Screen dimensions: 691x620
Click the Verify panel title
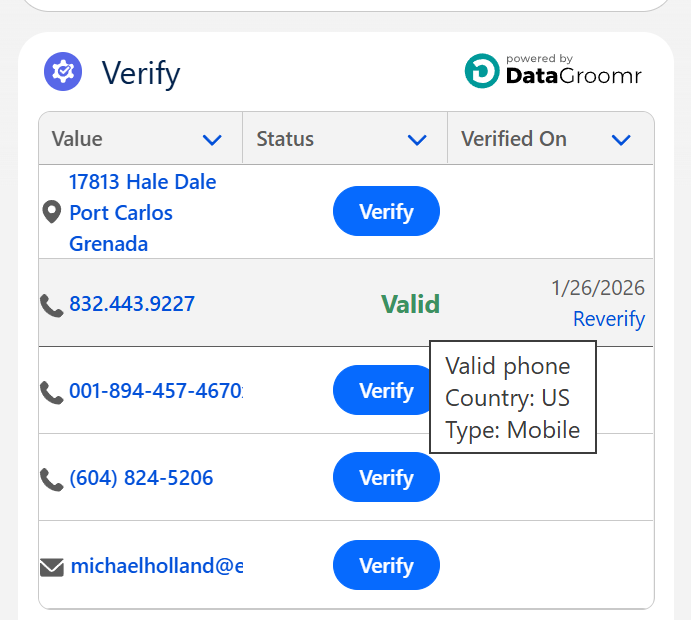pyautogui.click(x=141, y=73)
